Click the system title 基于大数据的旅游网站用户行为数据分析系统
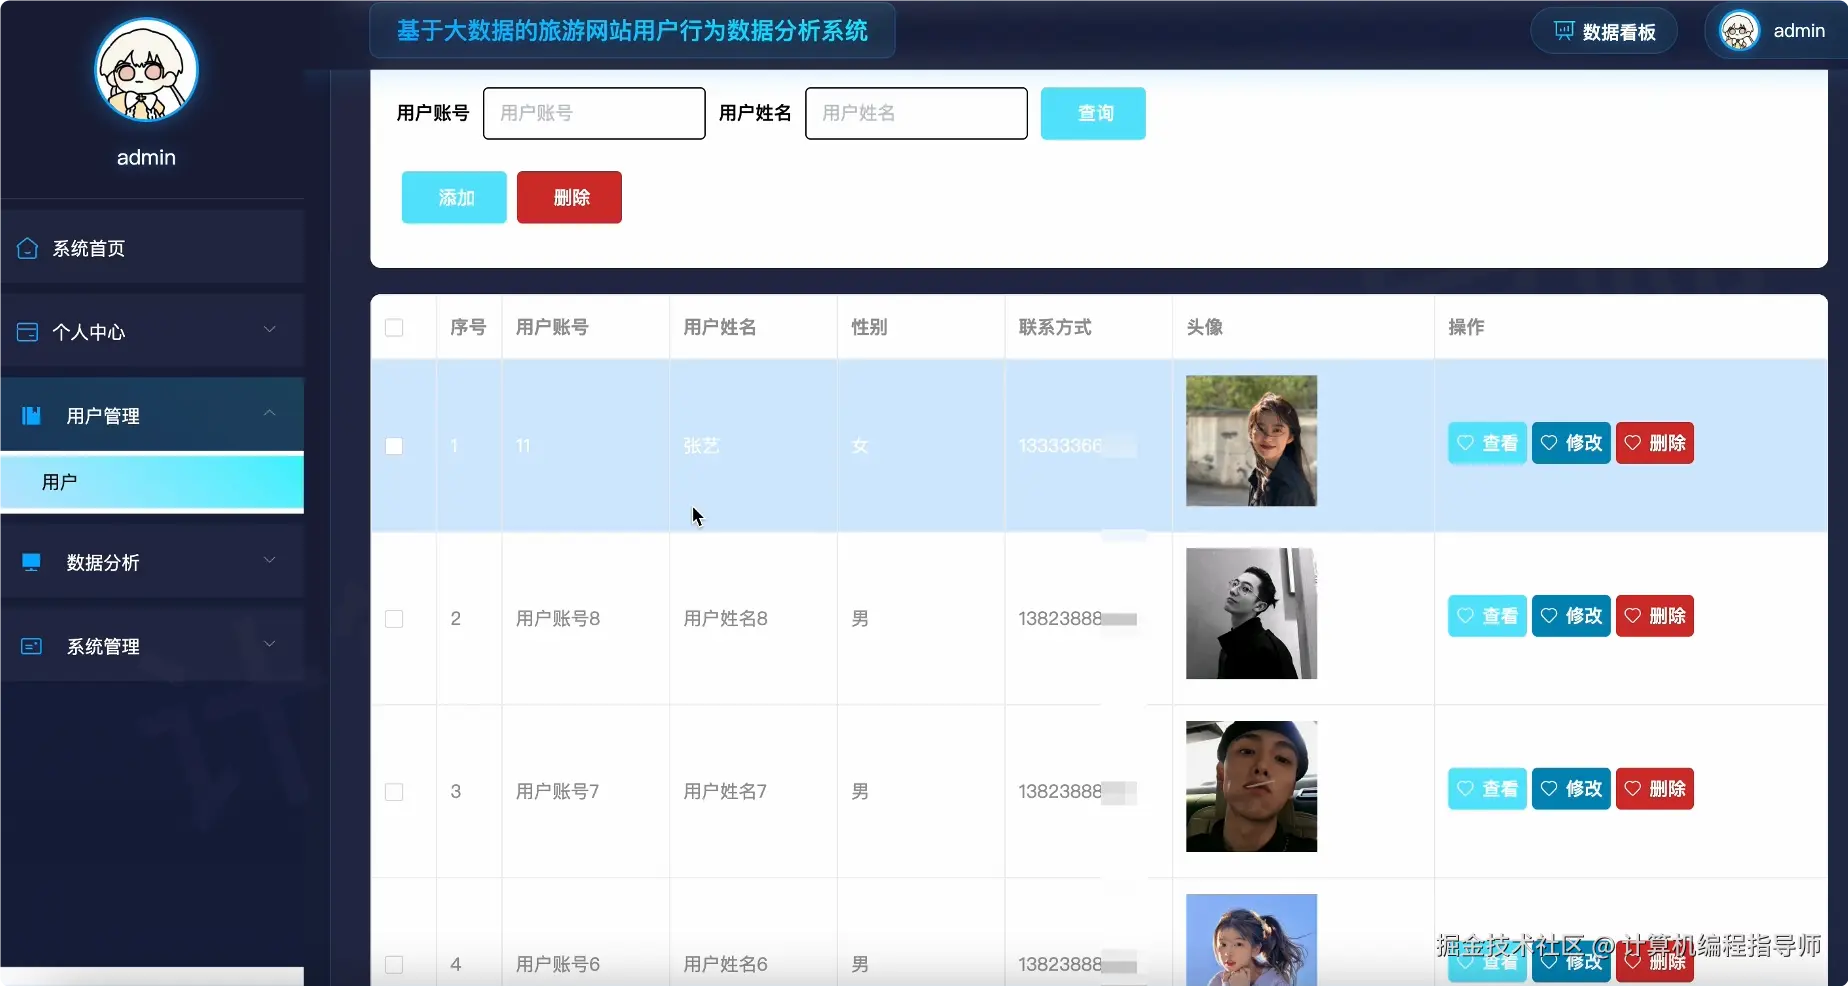This screenshot has height=986, width=1848. pos(632,31)
